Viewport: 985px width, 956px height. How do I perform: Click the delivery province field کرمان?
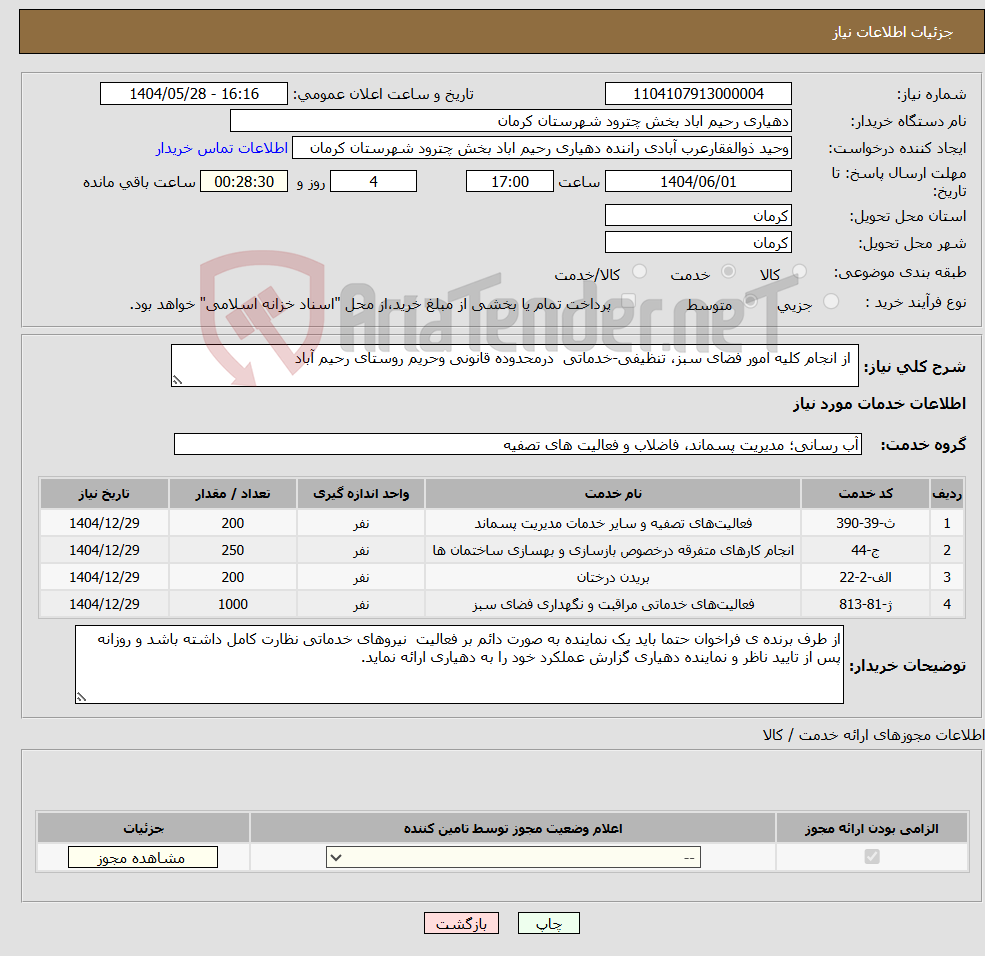pos(698,215)
